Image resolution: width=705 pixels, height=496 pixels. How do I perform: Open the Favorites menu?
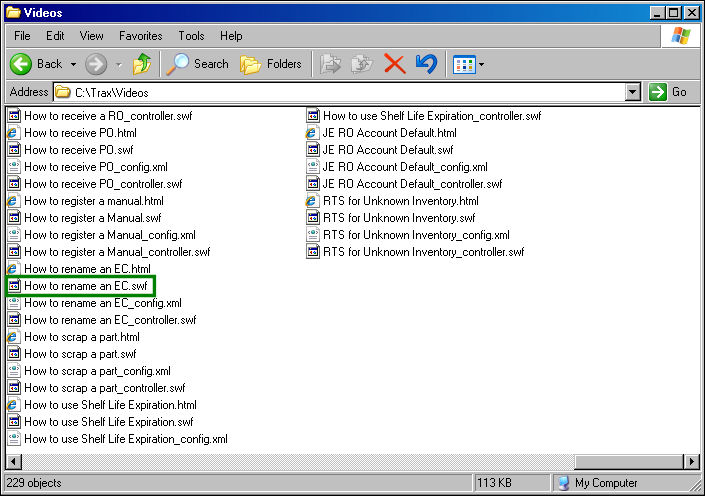tap(141, 36)
